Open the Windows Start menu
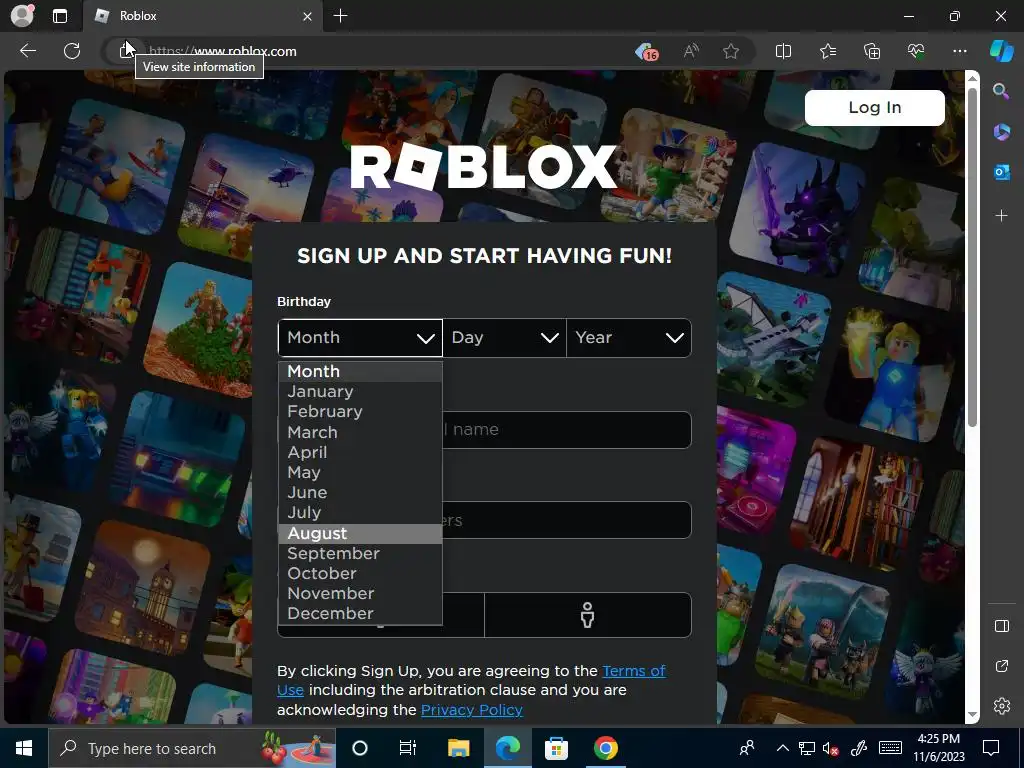 (x=24, y=748)
